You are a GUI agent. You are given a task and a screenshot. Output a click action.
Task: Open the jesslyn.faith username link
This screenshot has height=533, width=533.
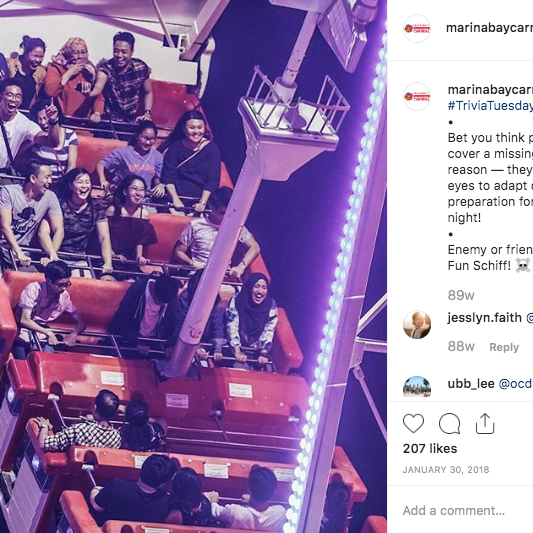[484, 318]
